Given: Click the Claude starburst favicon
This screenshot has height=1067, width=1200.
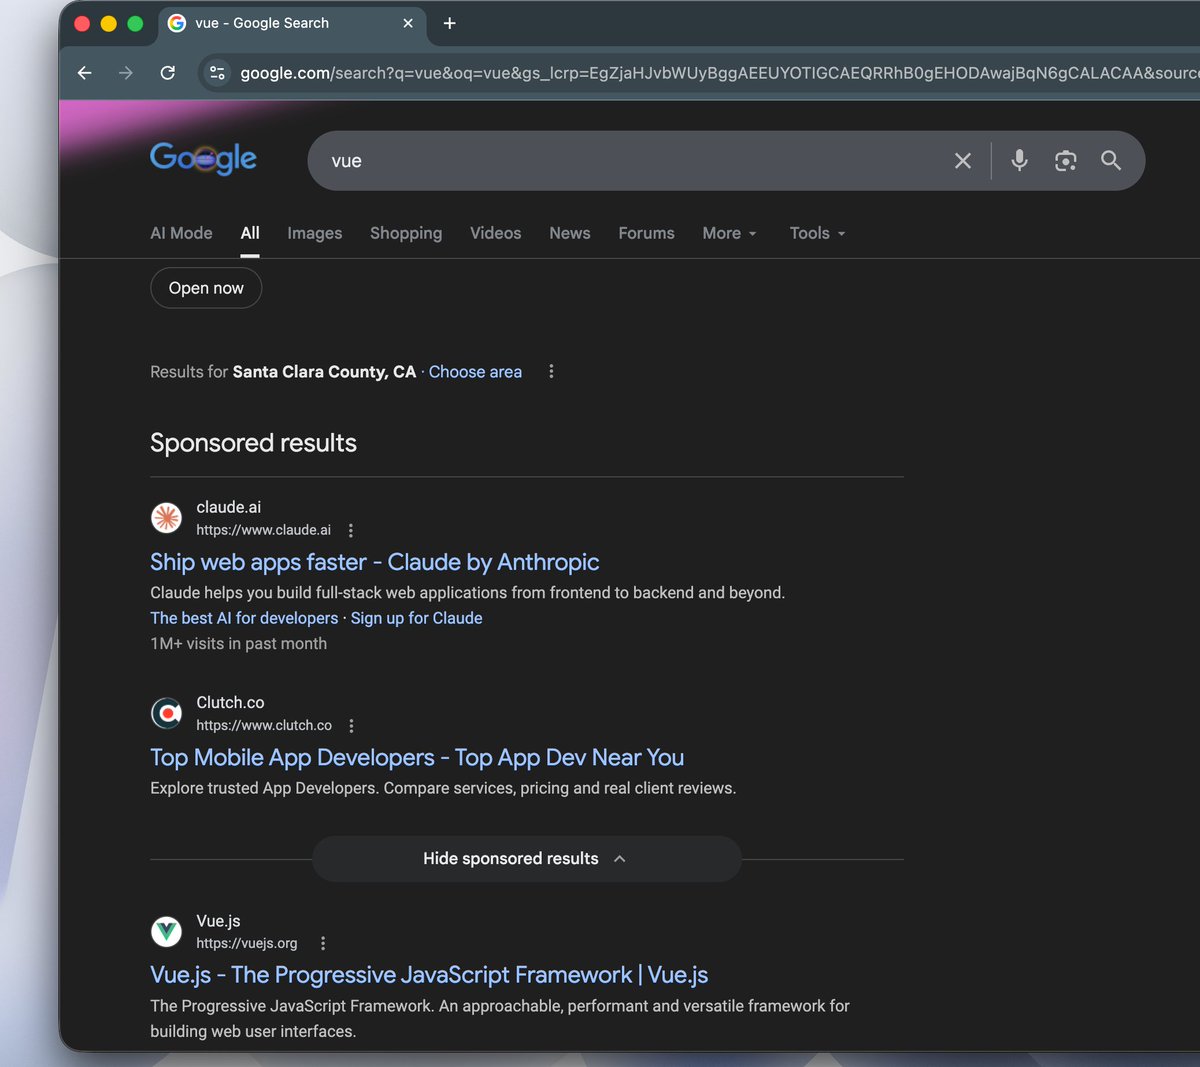Looking at the screenshot, I should (x=166, y=518).
